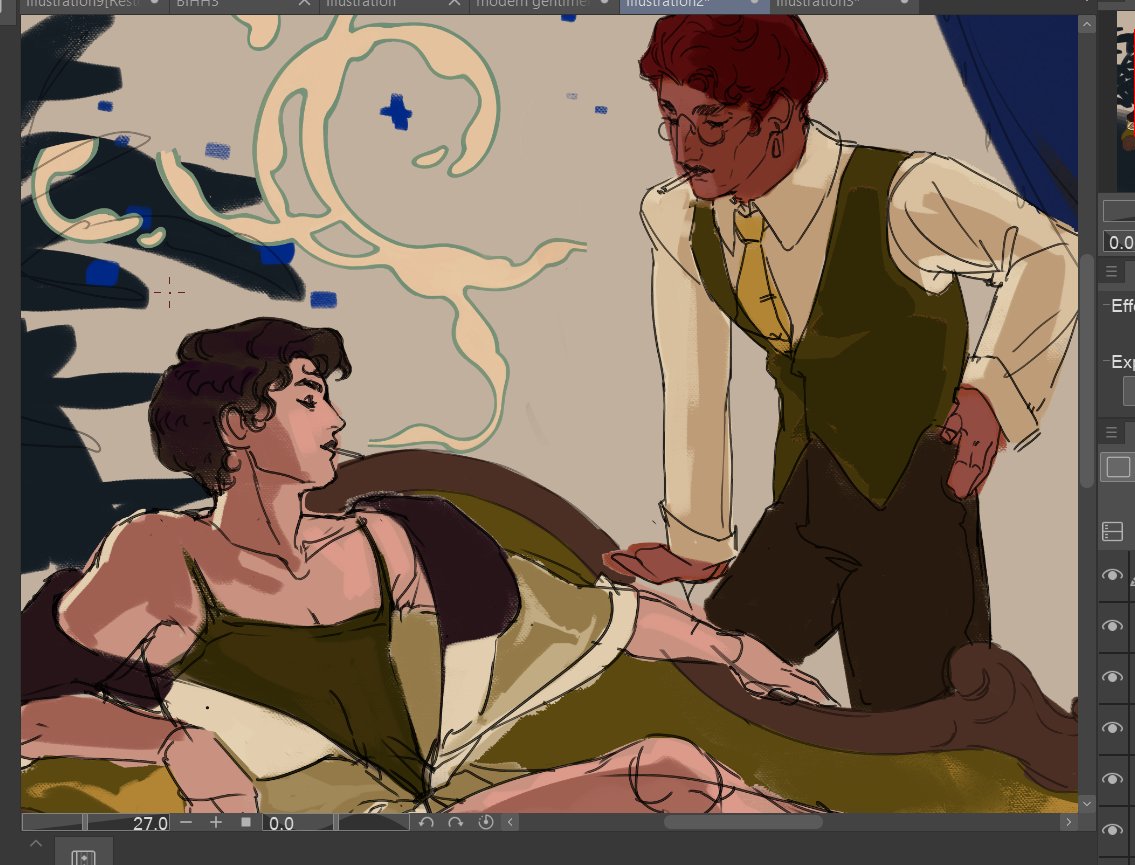Click the 0.0 value field in right panel

tap(1119, 242)
